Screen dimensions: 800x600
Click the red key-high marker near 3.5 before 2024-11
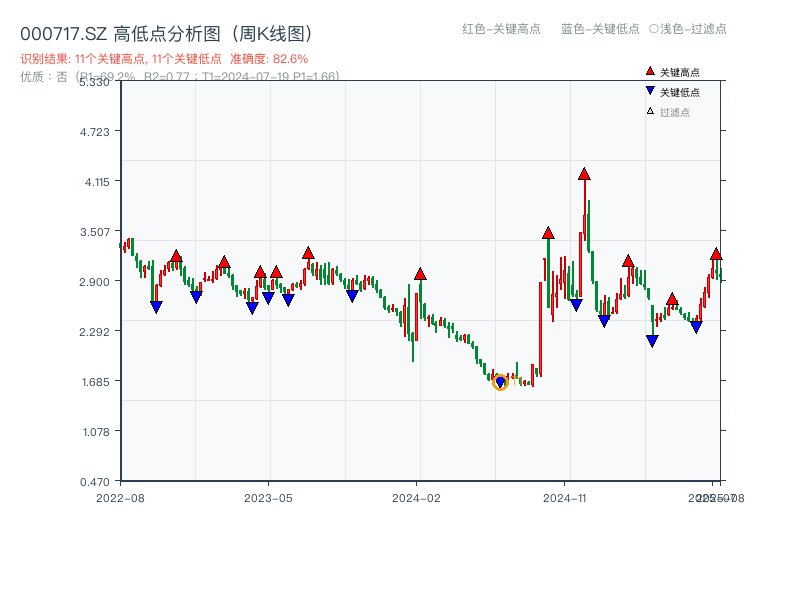548,233
